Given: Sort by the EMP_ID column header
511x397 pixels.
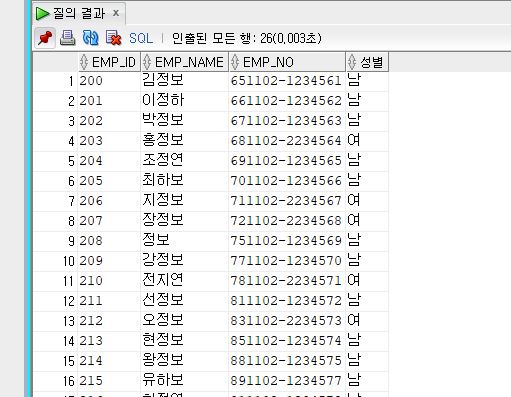Looking at the screenshot, I should [109, 62].
